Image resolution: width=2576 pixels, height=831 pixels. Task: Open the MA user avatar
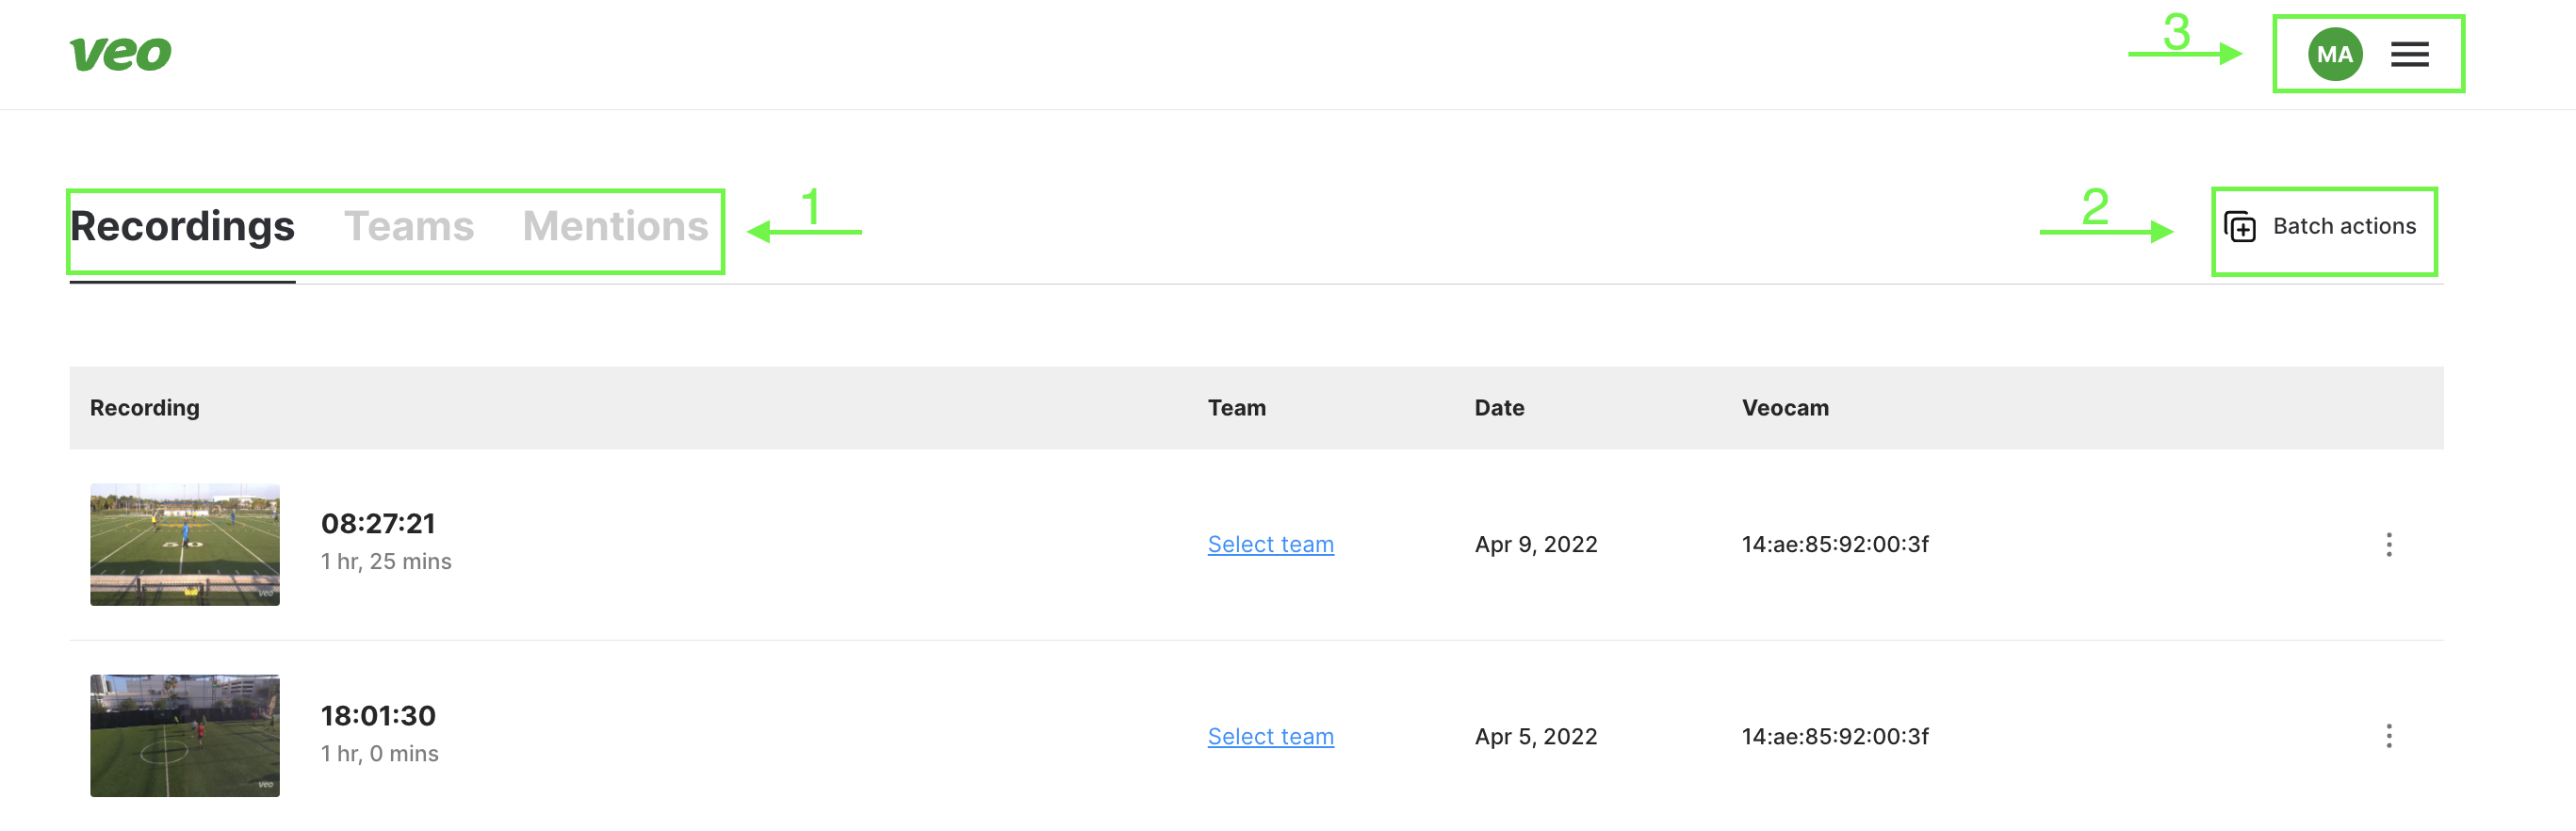[x=2335, y=54]
